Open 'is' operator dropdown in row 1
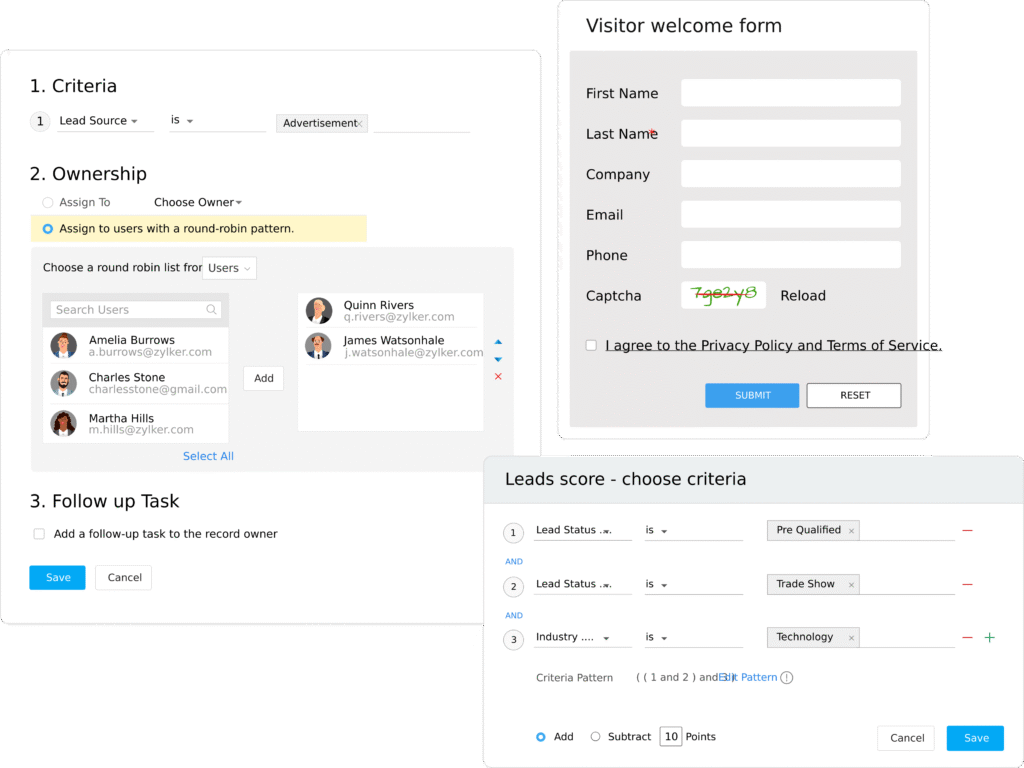 pos(694,530)
